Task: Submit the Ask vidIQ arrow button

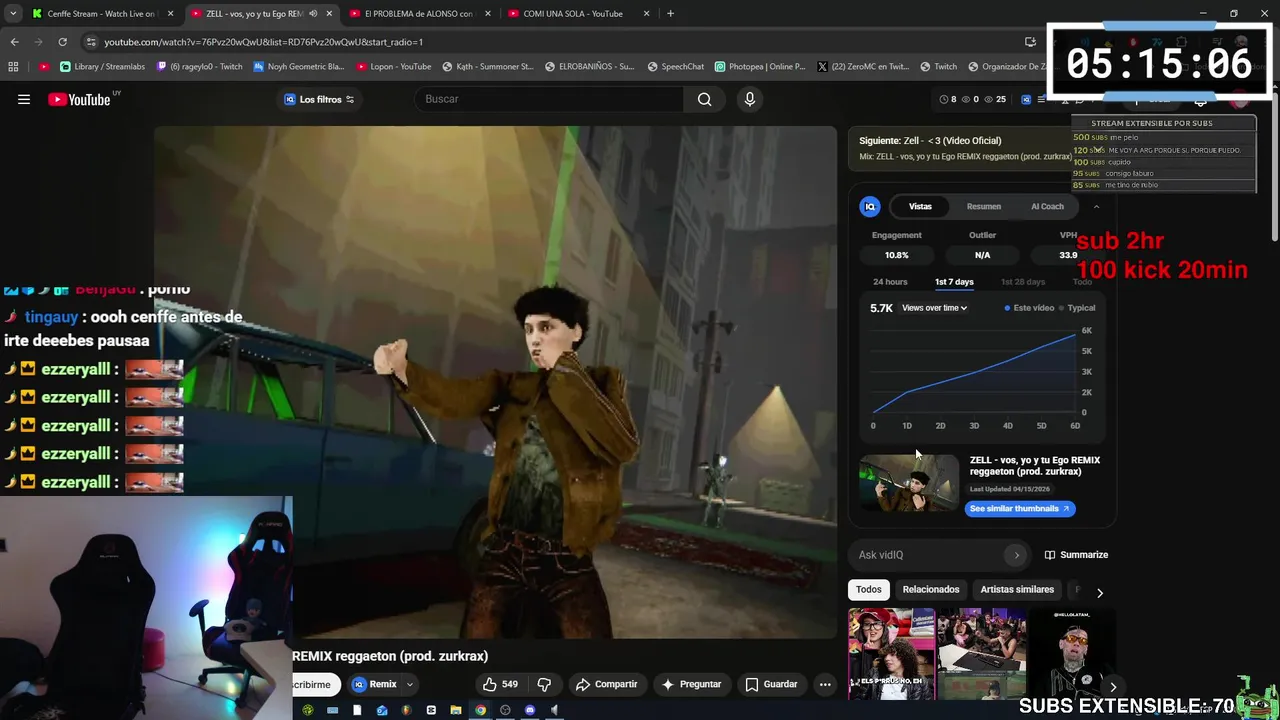Action: (1017, 555)
